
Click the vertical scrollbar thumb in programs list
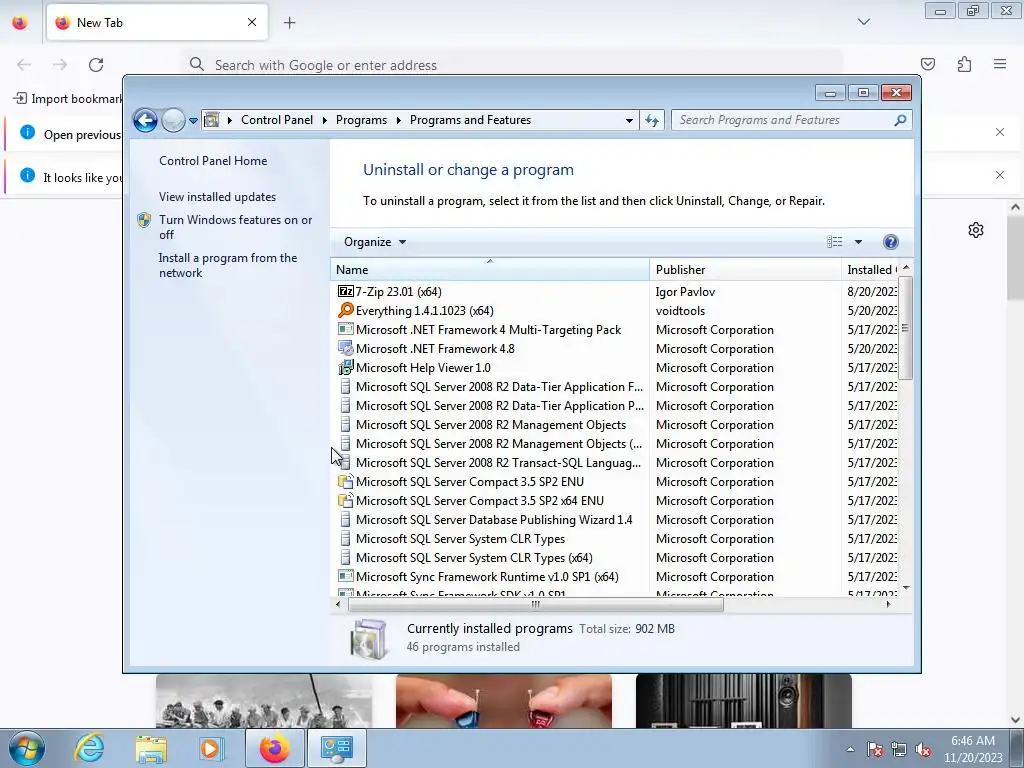pyautogui.click(x=905, y=328)
